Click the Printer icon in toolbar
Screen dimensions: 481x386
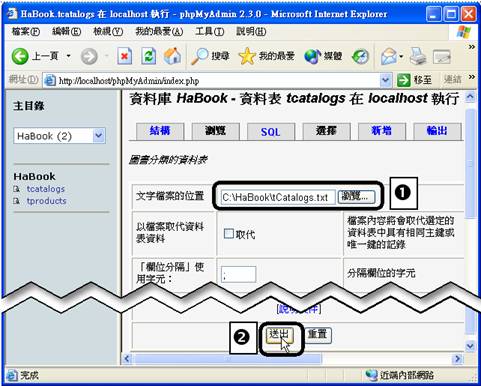pyautogui.click(x=417, y=56)
